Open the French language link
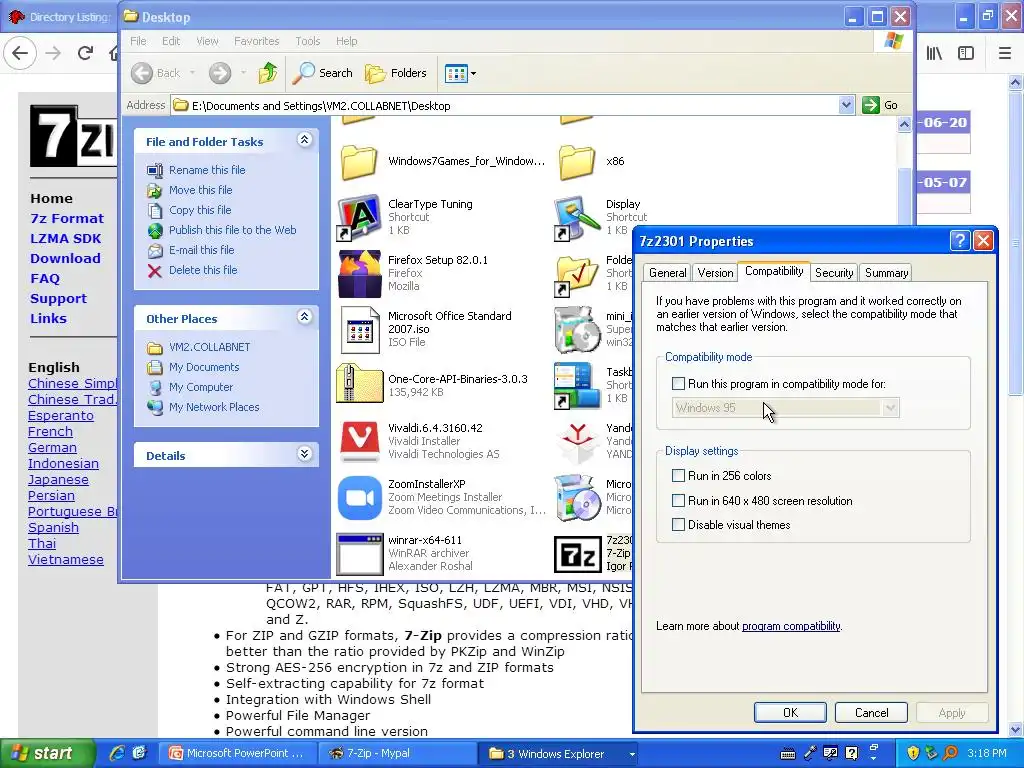Viewport: 1024px width, 768px height. pos(50,432)
